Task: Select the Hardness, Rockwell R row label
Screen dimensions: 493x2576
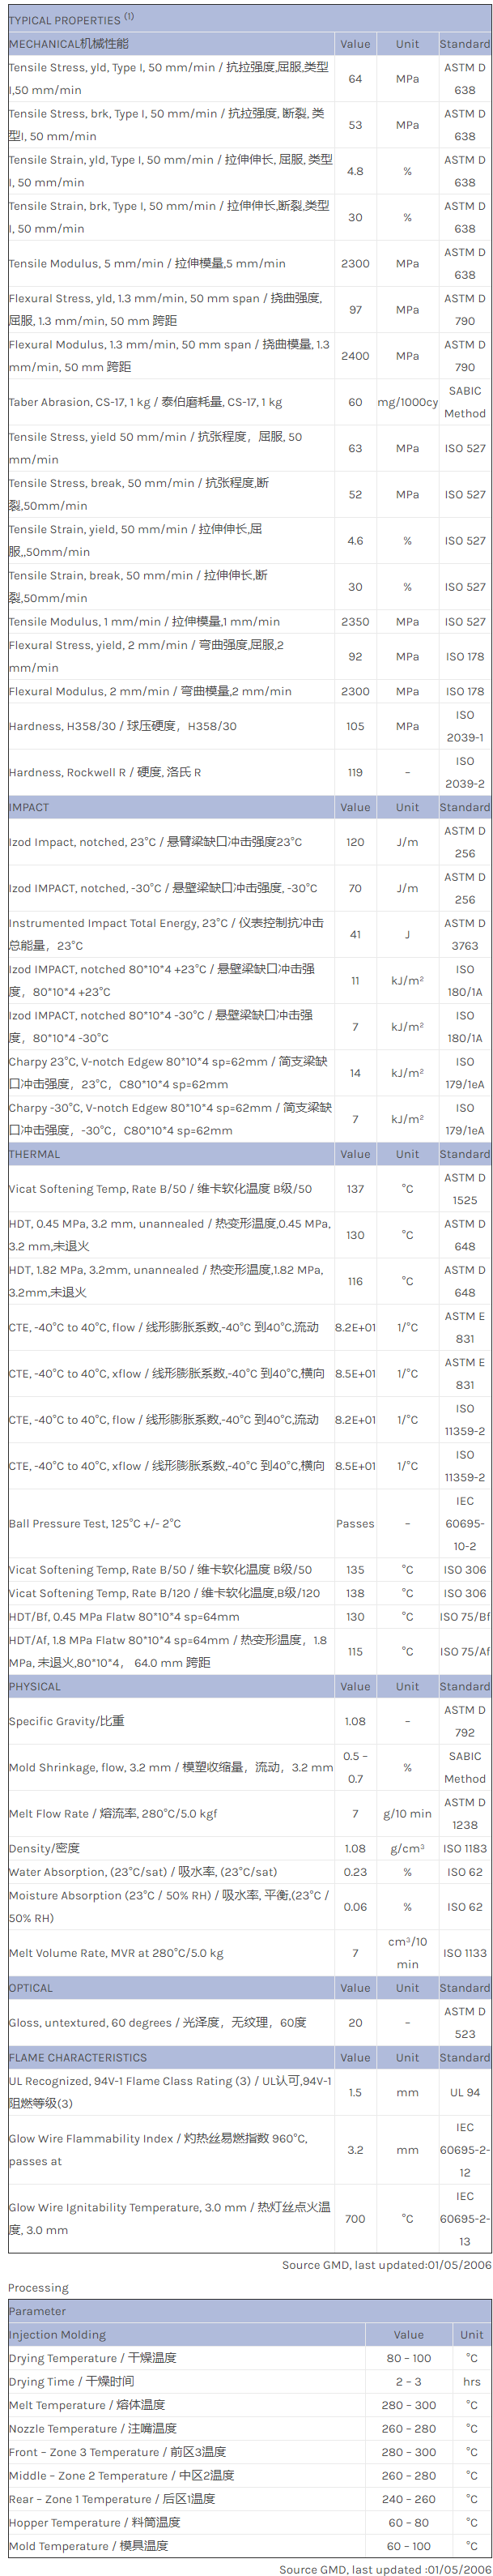Action: (x=105, y=772)
